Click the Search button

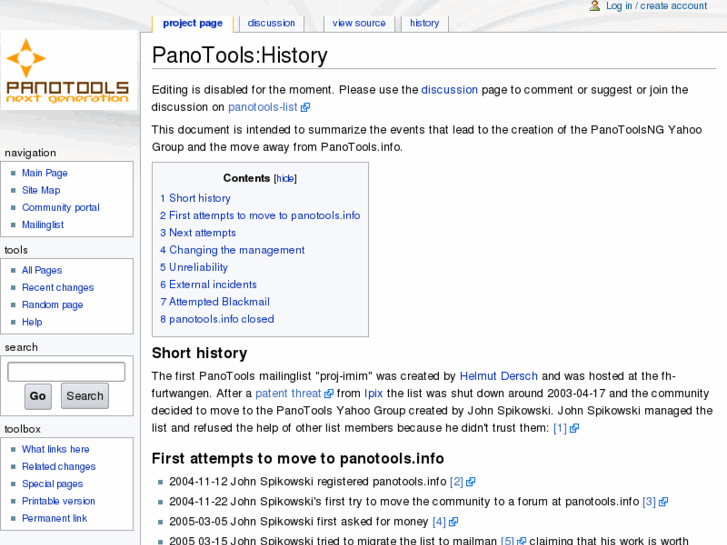pos(85,396)
